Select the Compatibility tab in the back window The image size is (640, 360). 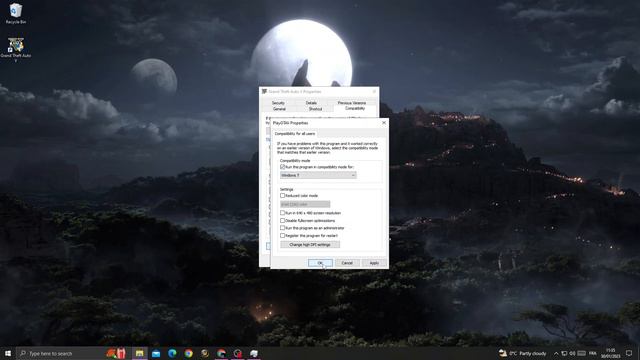(x=355, y=109)
